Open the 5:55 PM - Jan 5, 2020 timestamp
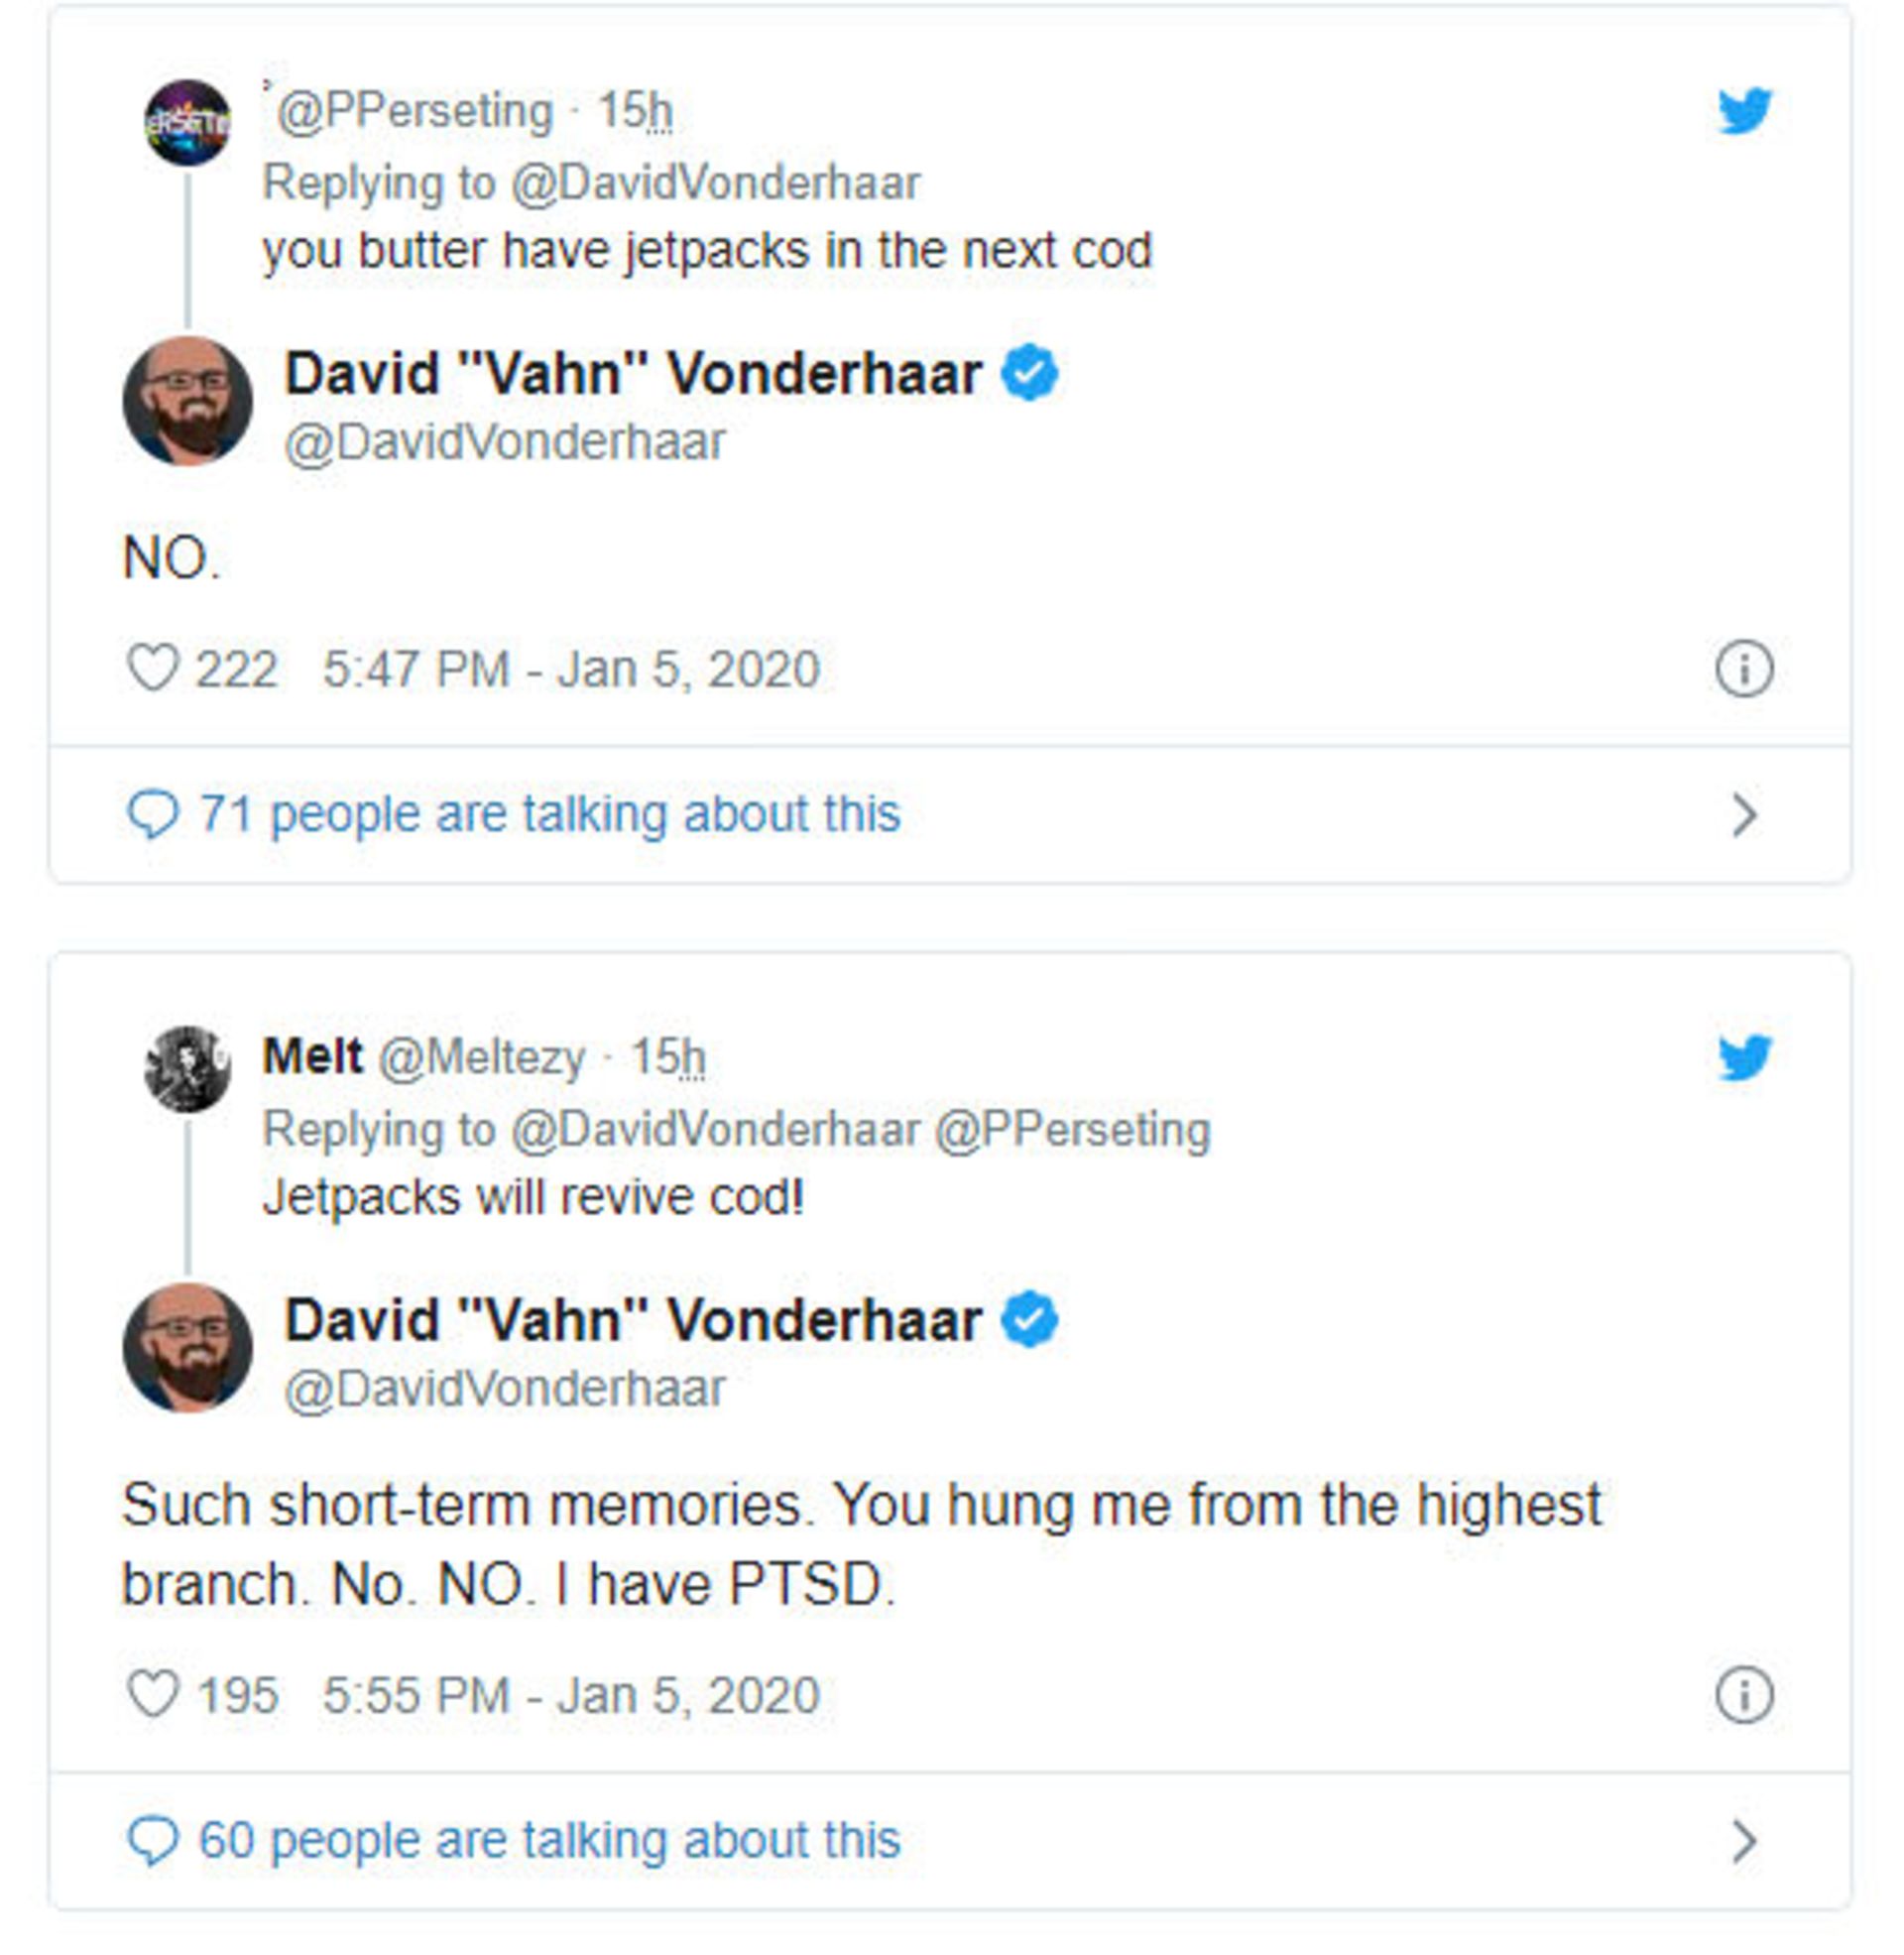 point(571,1696)
